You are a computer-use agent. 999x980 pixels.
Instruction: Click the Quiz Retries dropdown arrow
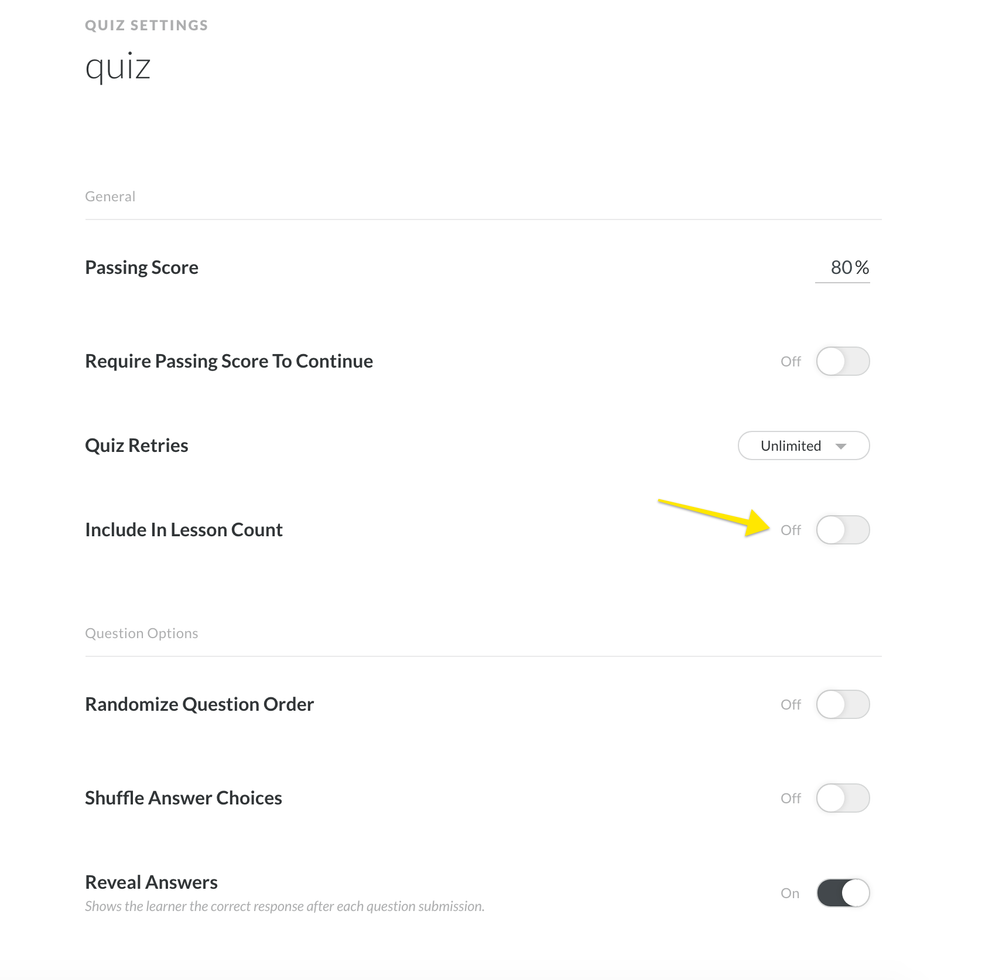[841, 446]
